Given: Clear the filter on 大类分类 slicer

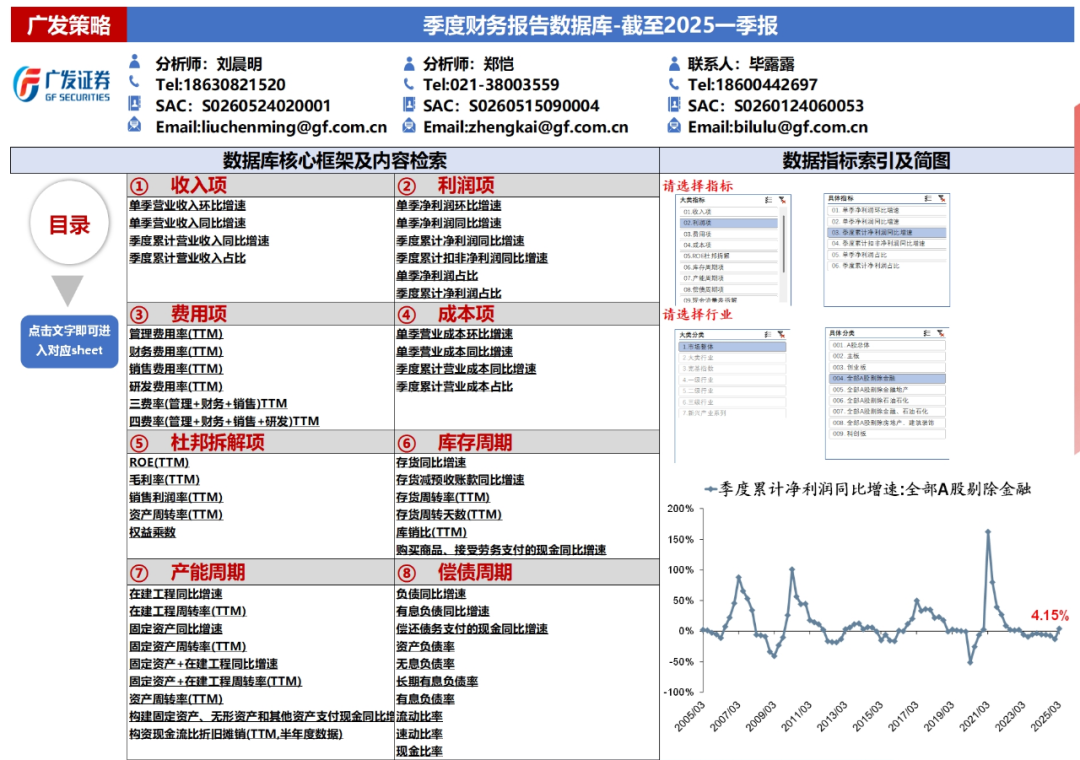Looking at the screenshot, I should coord(782,334).
